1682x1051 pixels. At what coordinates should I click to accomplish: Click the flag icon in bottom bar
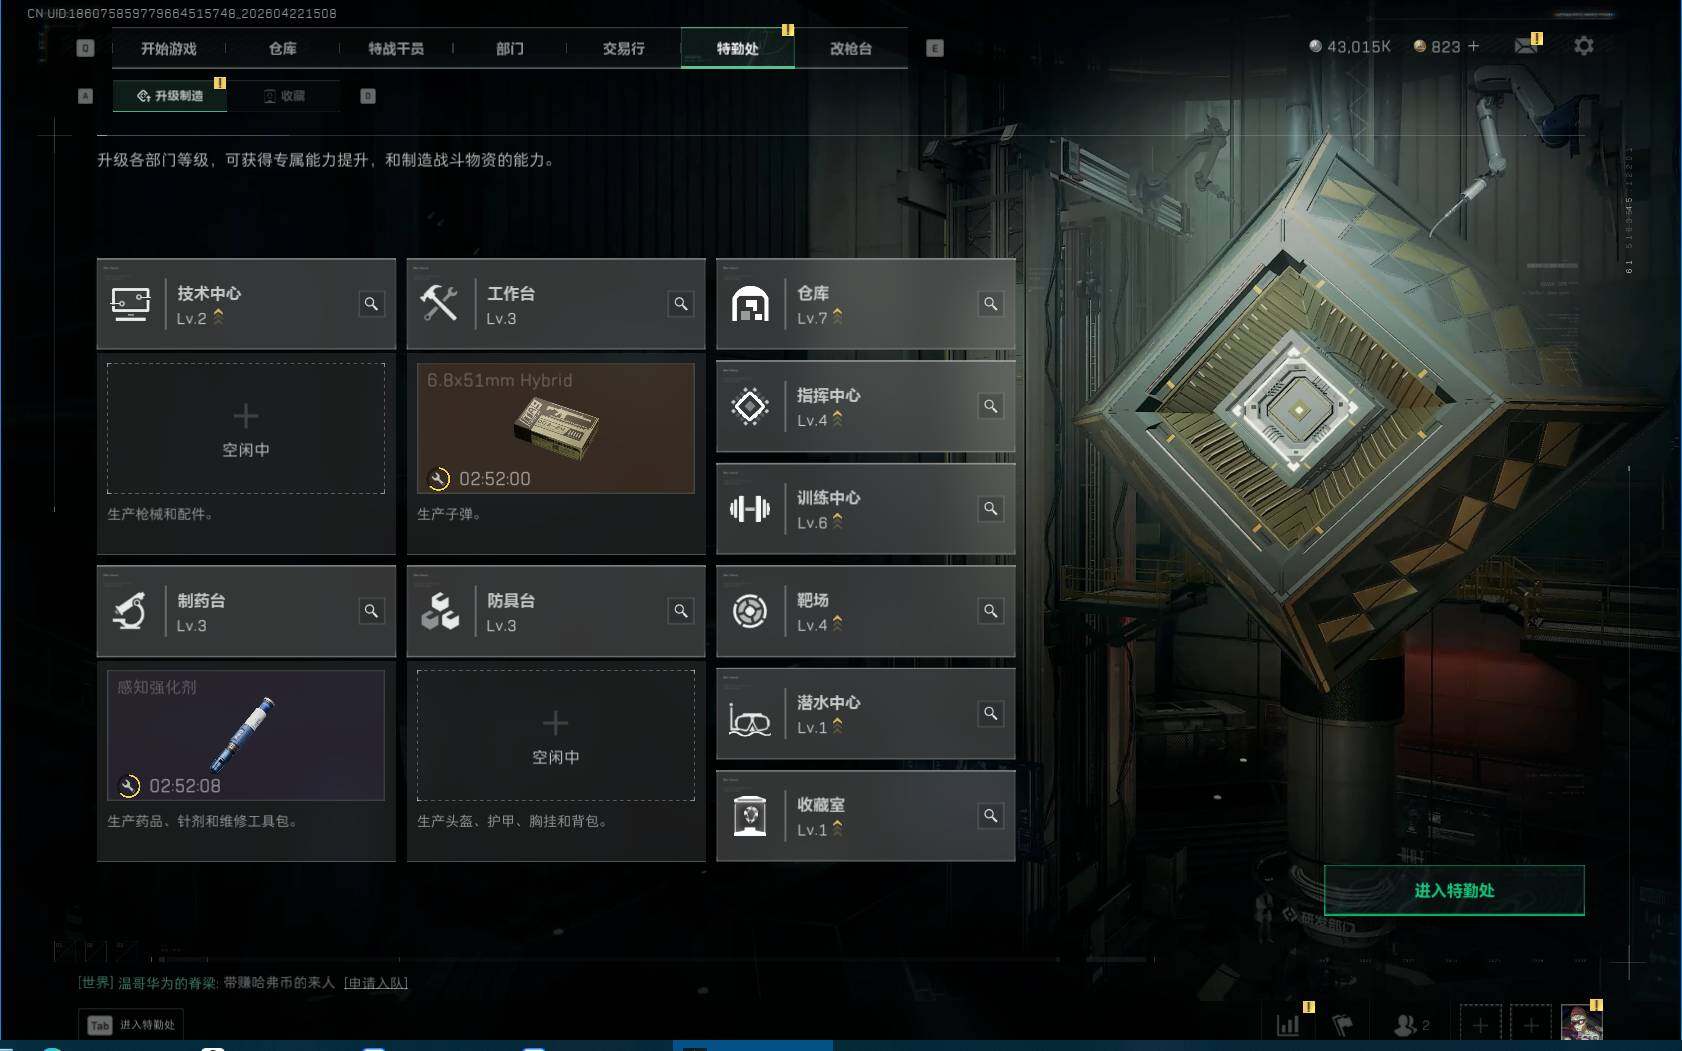tap(1342, 1025)
